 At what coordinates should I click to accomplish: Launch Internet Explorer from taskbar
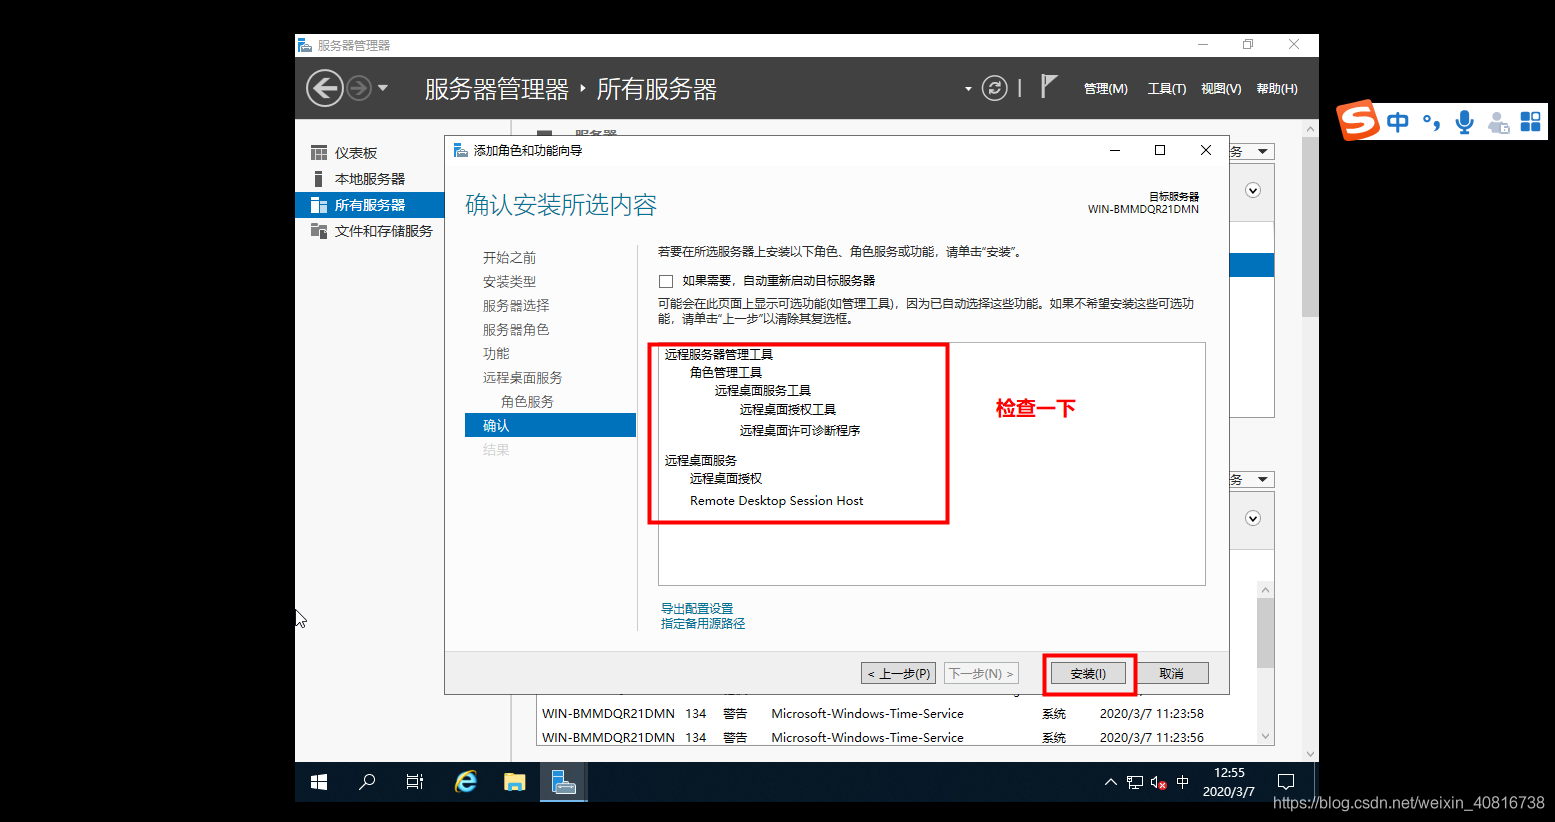point(466,782)
